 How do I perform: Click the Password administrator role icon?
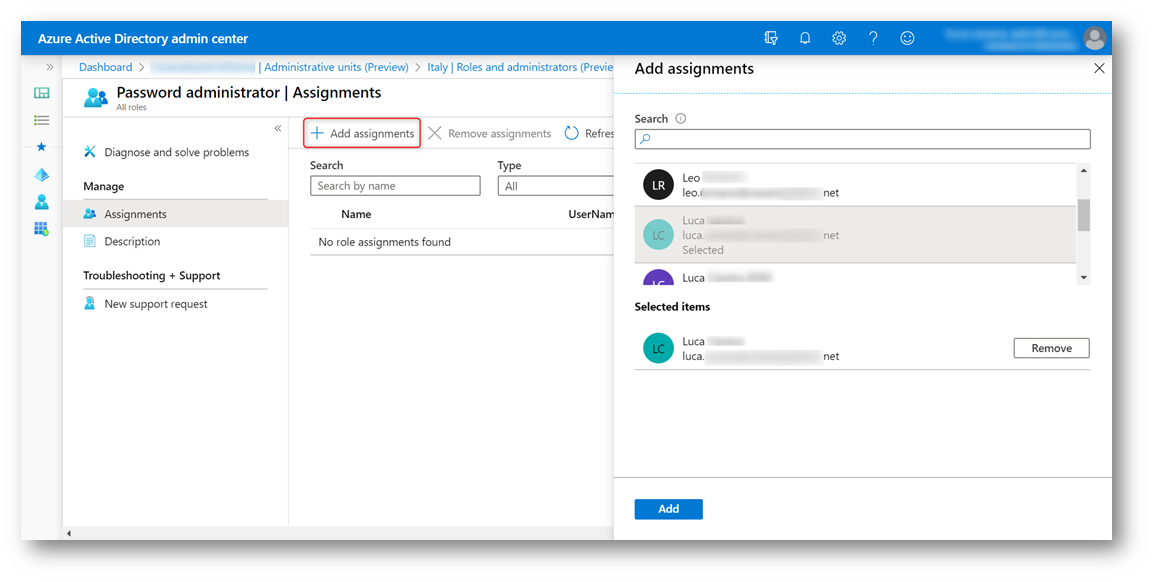pyautogui.click(x=96, y=98)
